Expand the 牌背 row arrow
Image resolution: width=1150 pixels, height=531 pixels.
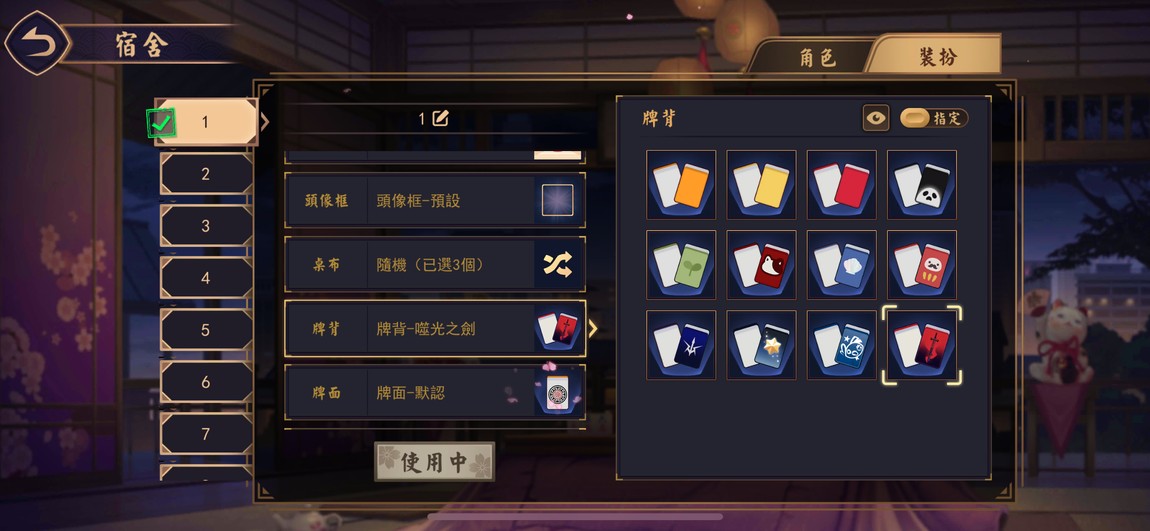click(x=593, y=329)
